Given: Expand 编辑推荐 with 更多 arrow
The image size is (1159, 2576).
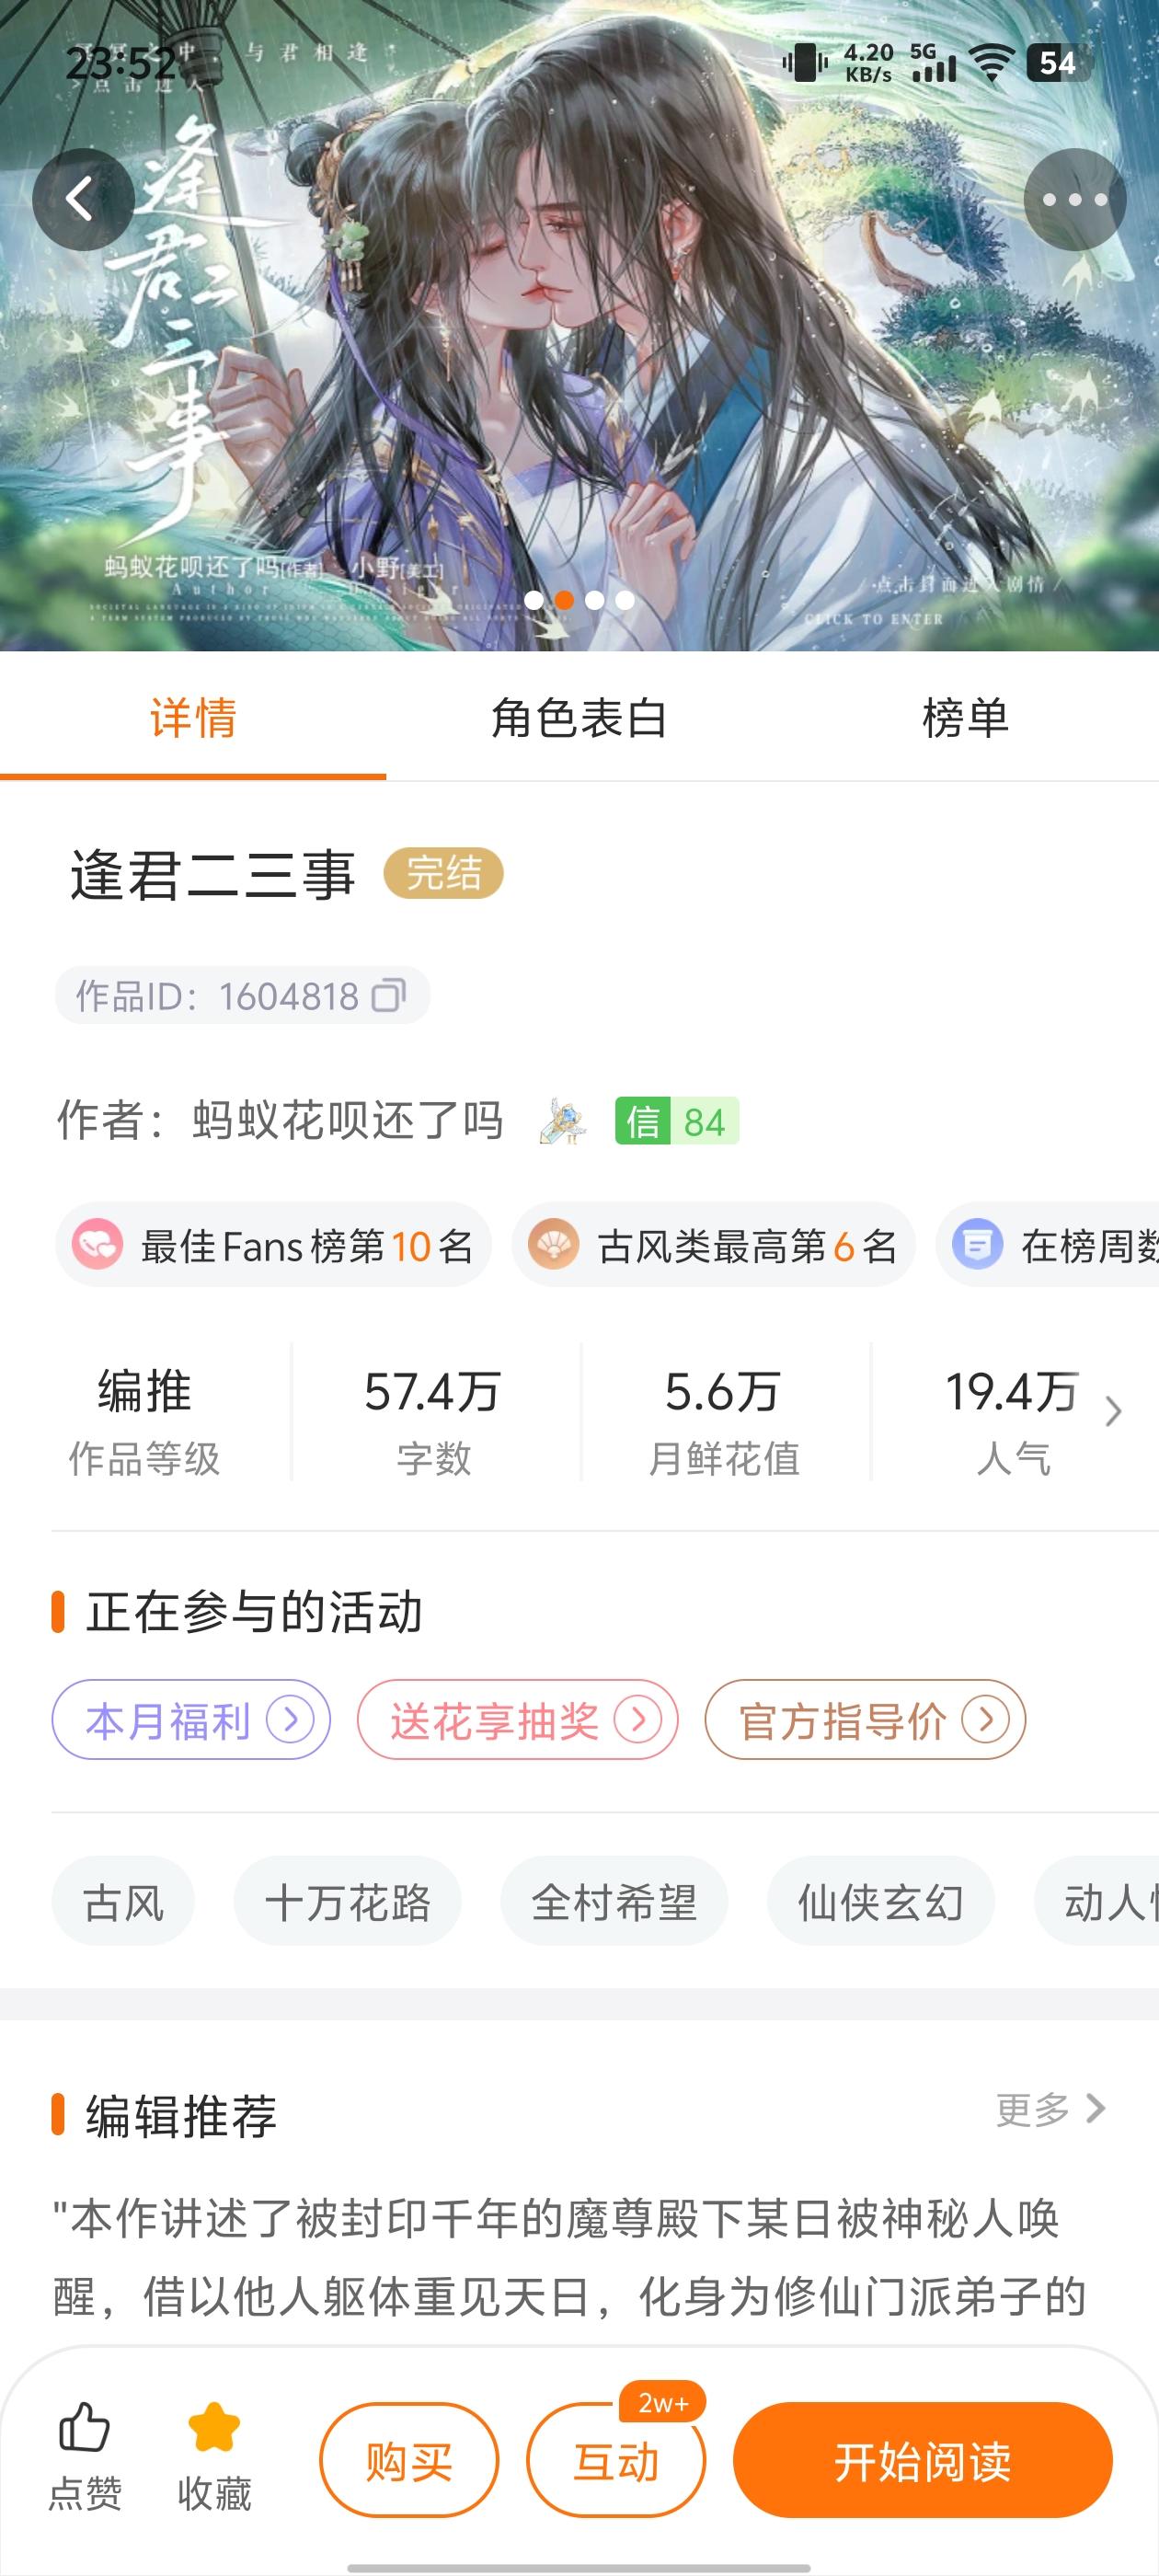Looking at the screenshot, I should [x=1096, y=2109].
